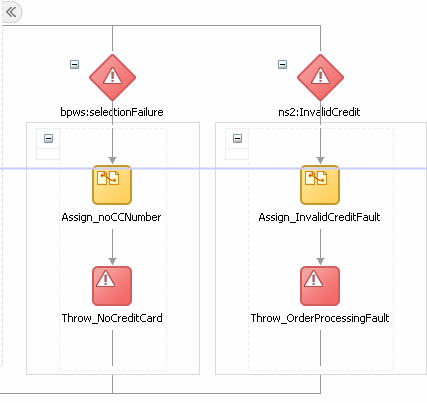427x403 pixels.
Task: Select the ns2:InvalidCredit catch diamond icon
Action: pos(320,77)
